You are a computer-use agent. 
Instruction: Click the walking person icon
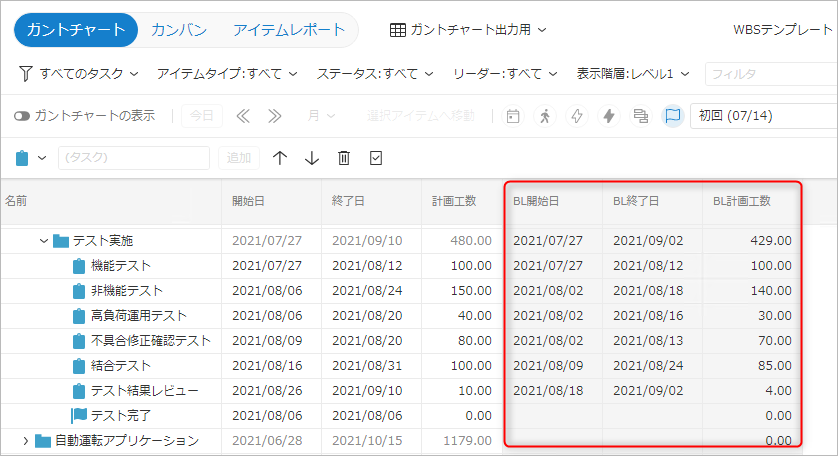(x=545, y=116)
